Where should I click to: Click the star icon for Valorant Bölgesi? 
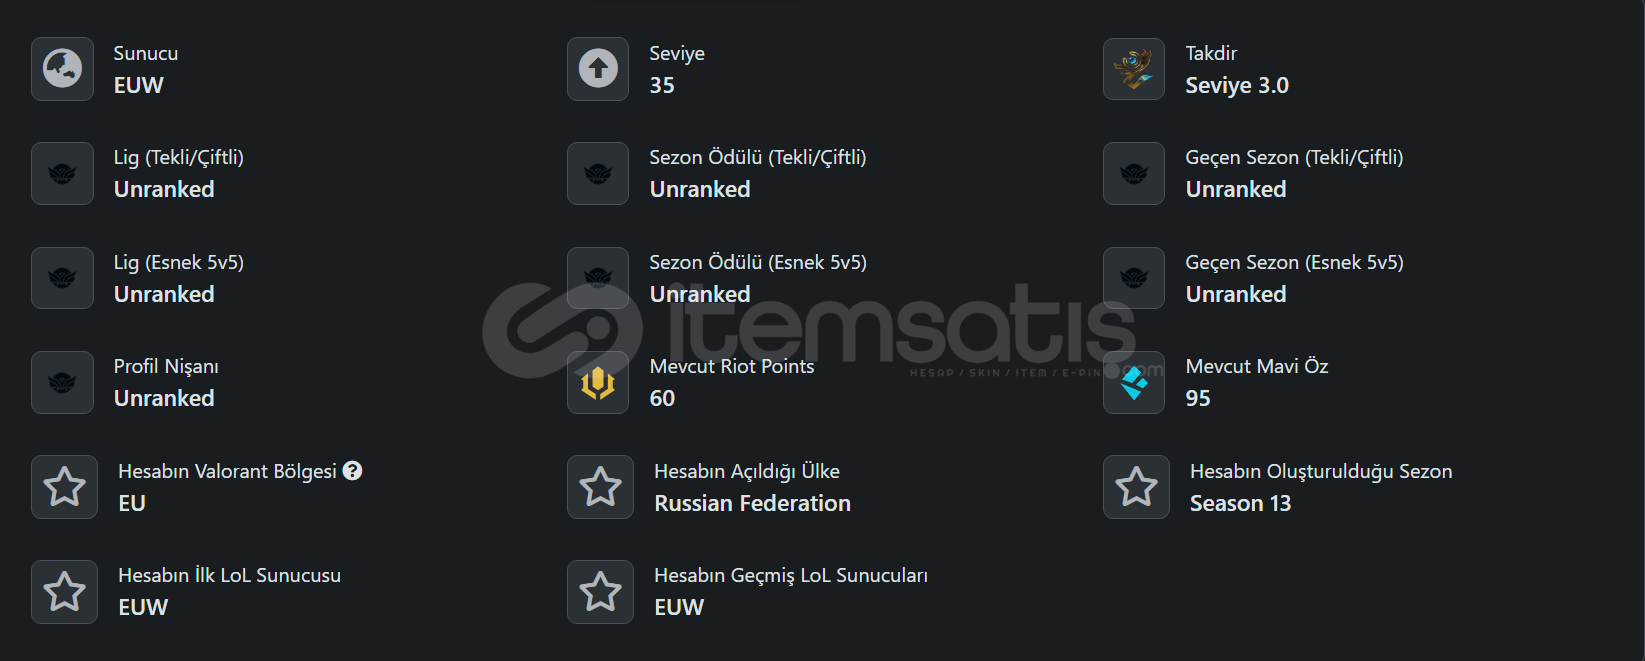64,487
